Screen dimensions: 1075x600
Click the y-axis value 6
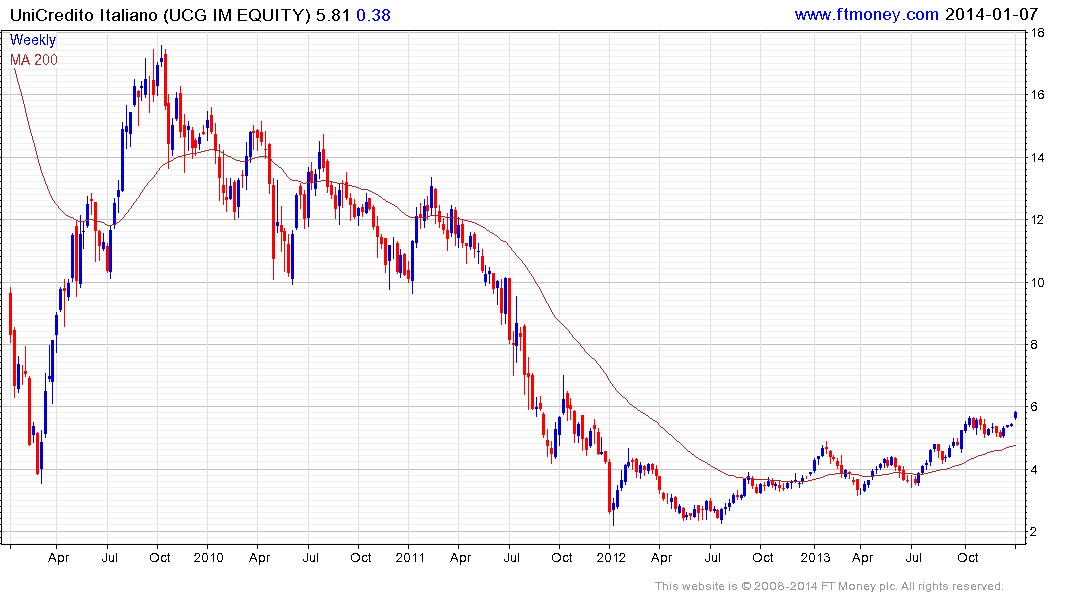point(1035,407)
